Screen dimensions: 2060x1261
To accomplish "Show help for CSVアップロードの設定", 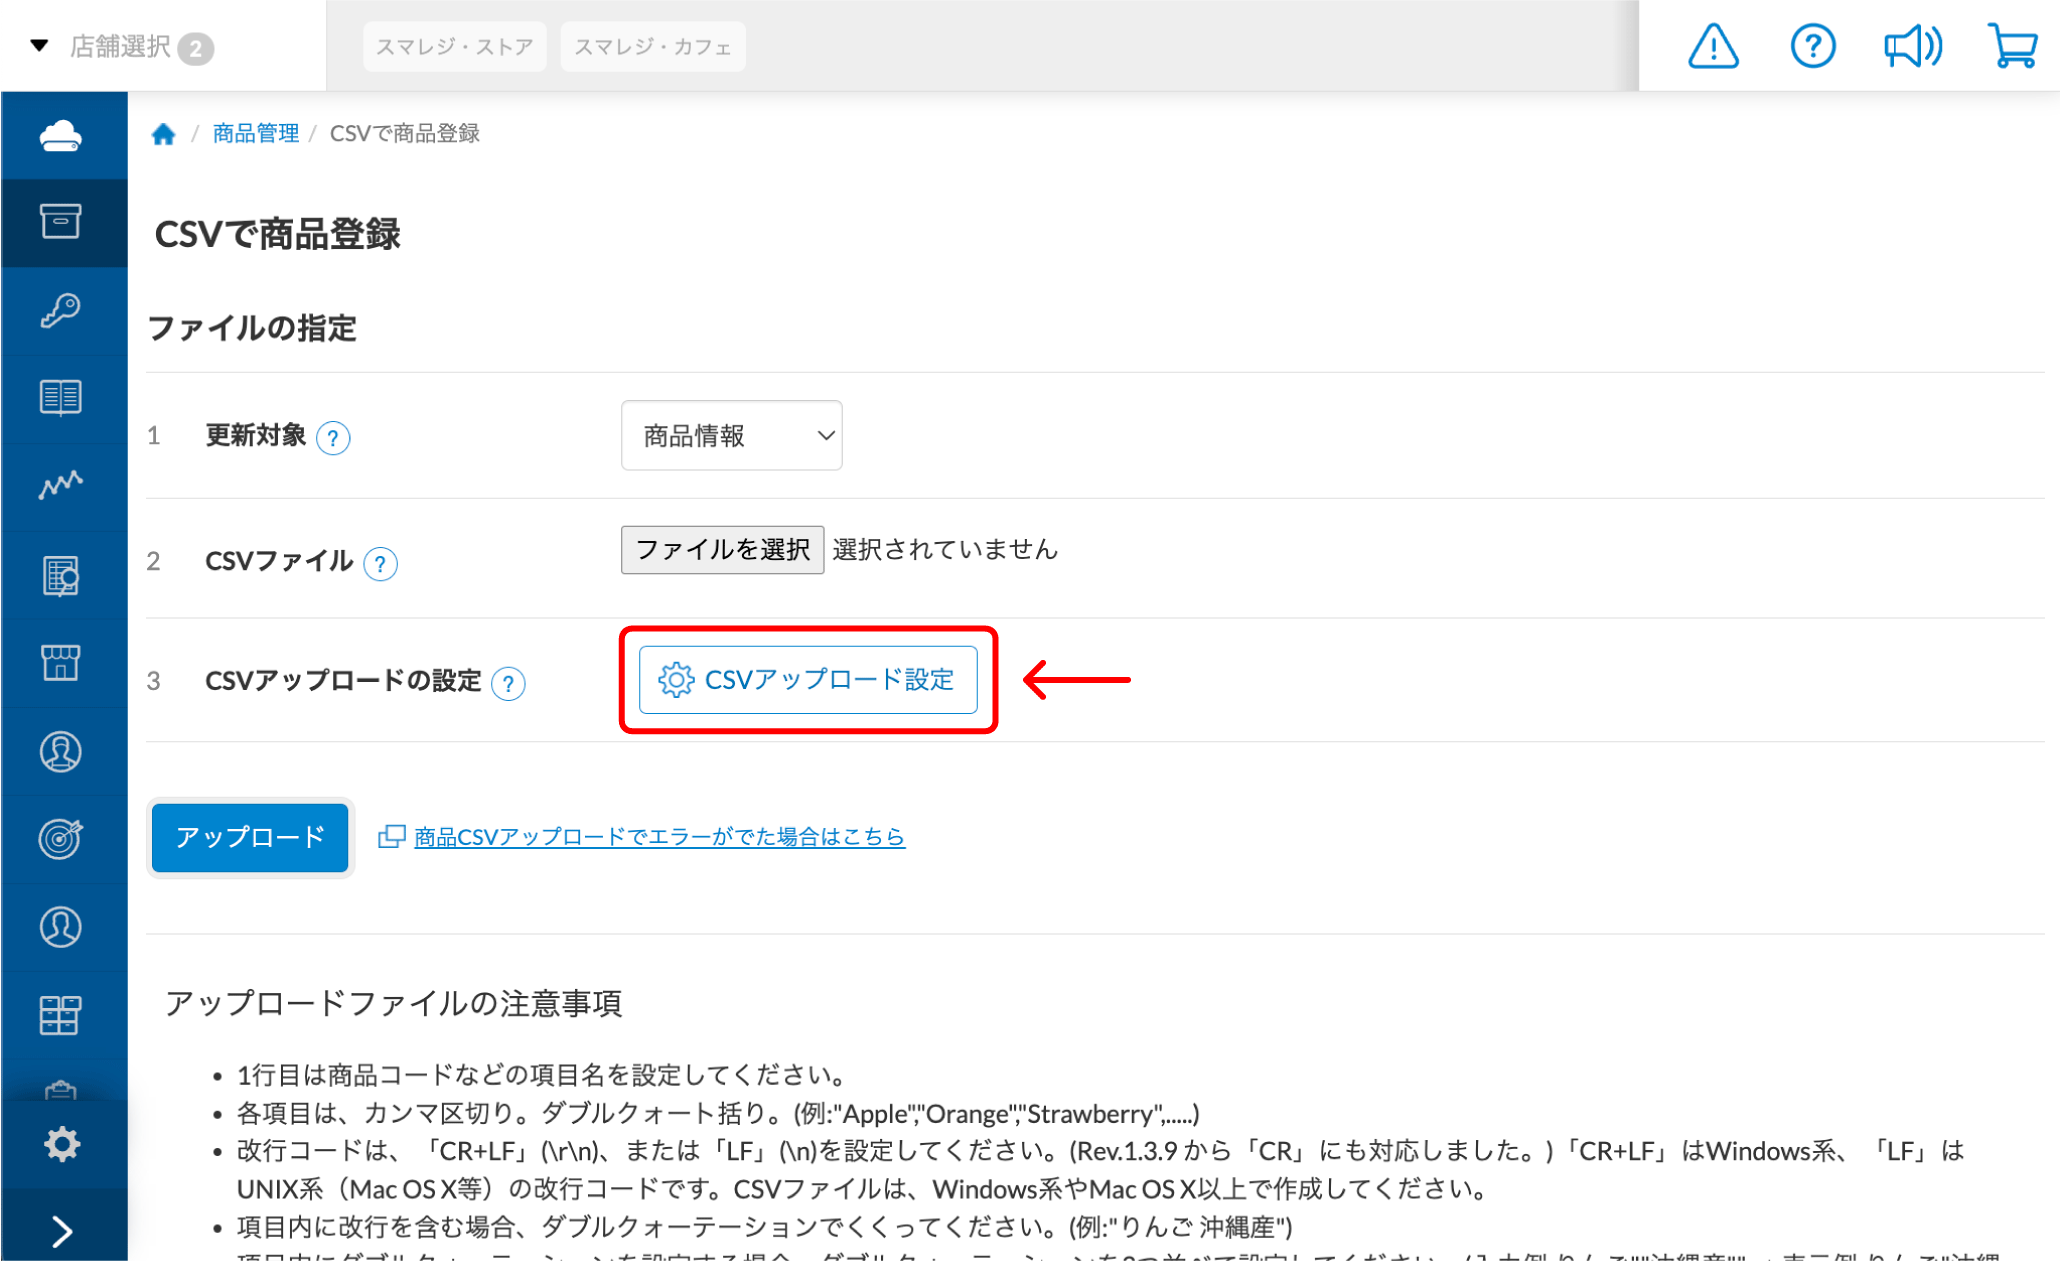I will click(x=509, y=684).
